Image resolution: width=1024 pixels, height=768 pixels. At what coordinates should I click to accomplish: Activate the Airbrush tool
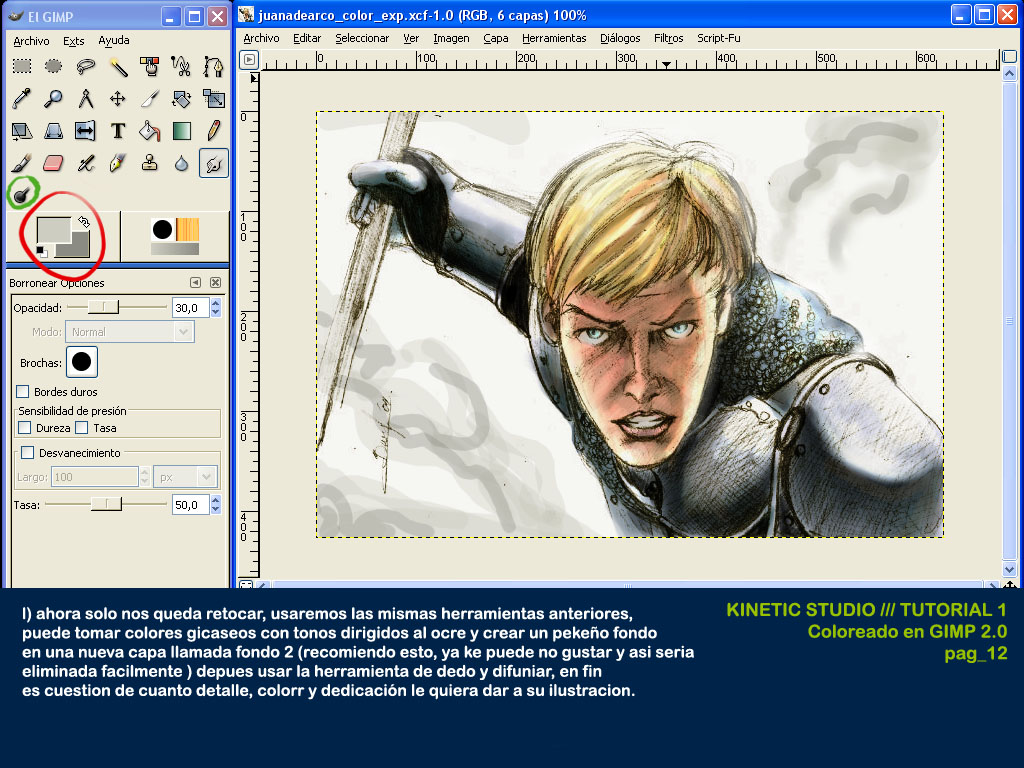point(86,163)
